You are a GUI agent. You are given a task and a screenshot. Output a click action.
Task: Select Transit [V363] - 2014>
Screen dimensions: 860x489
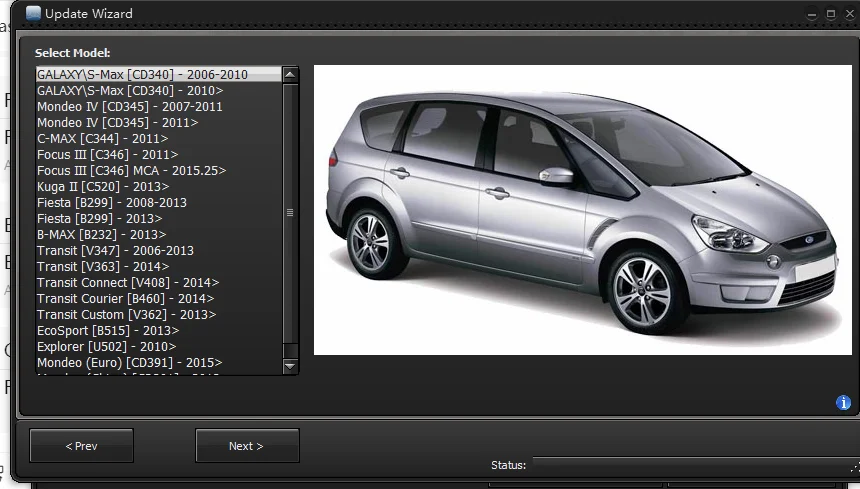(x=159, y=266)
